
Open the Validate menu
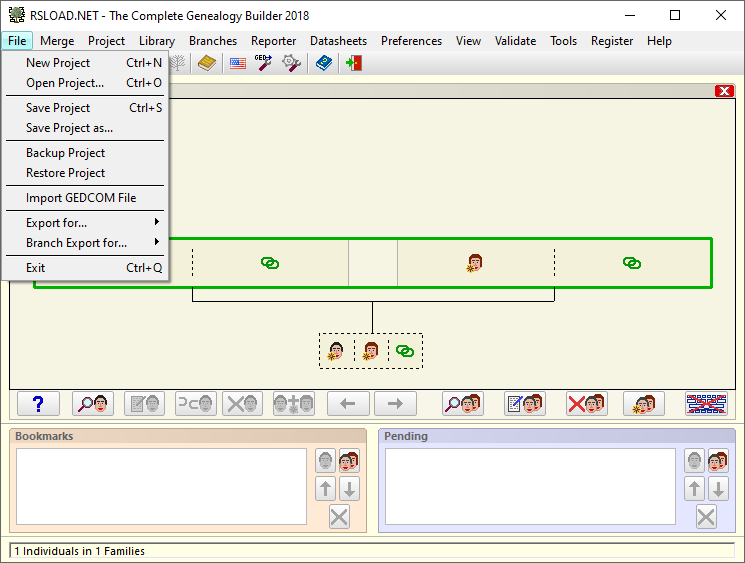coord(516,41)
